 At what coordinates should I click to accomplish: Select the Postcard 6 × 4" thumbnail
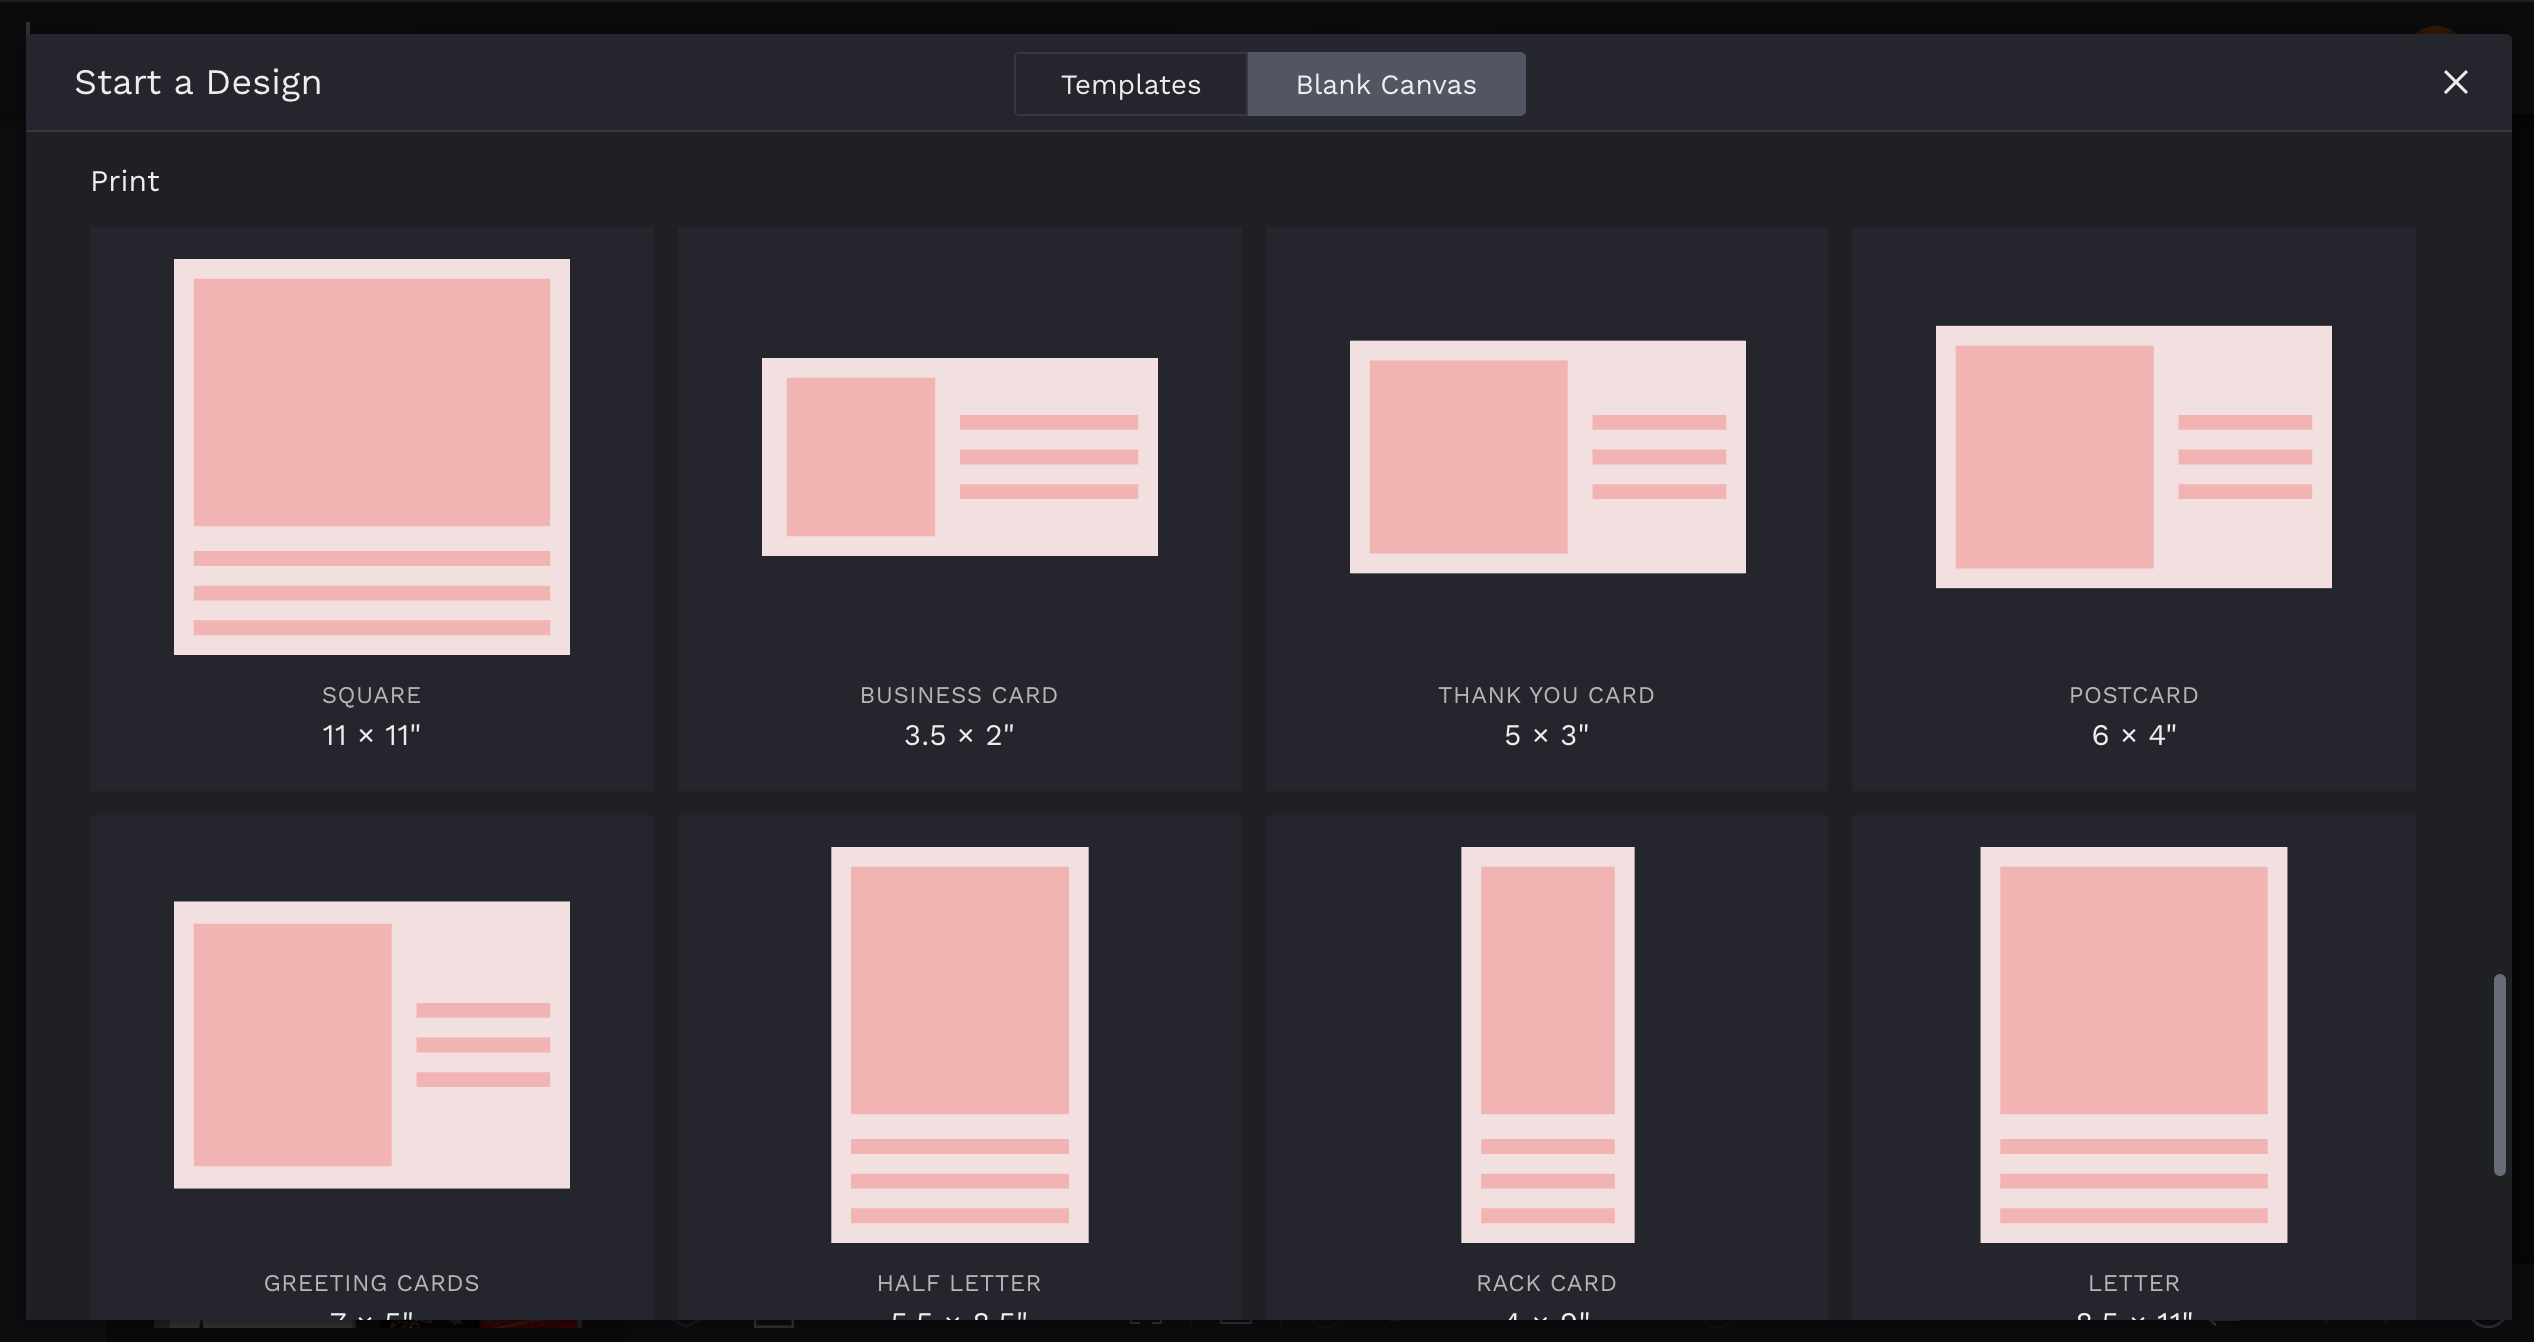[x=2134, y=457]
